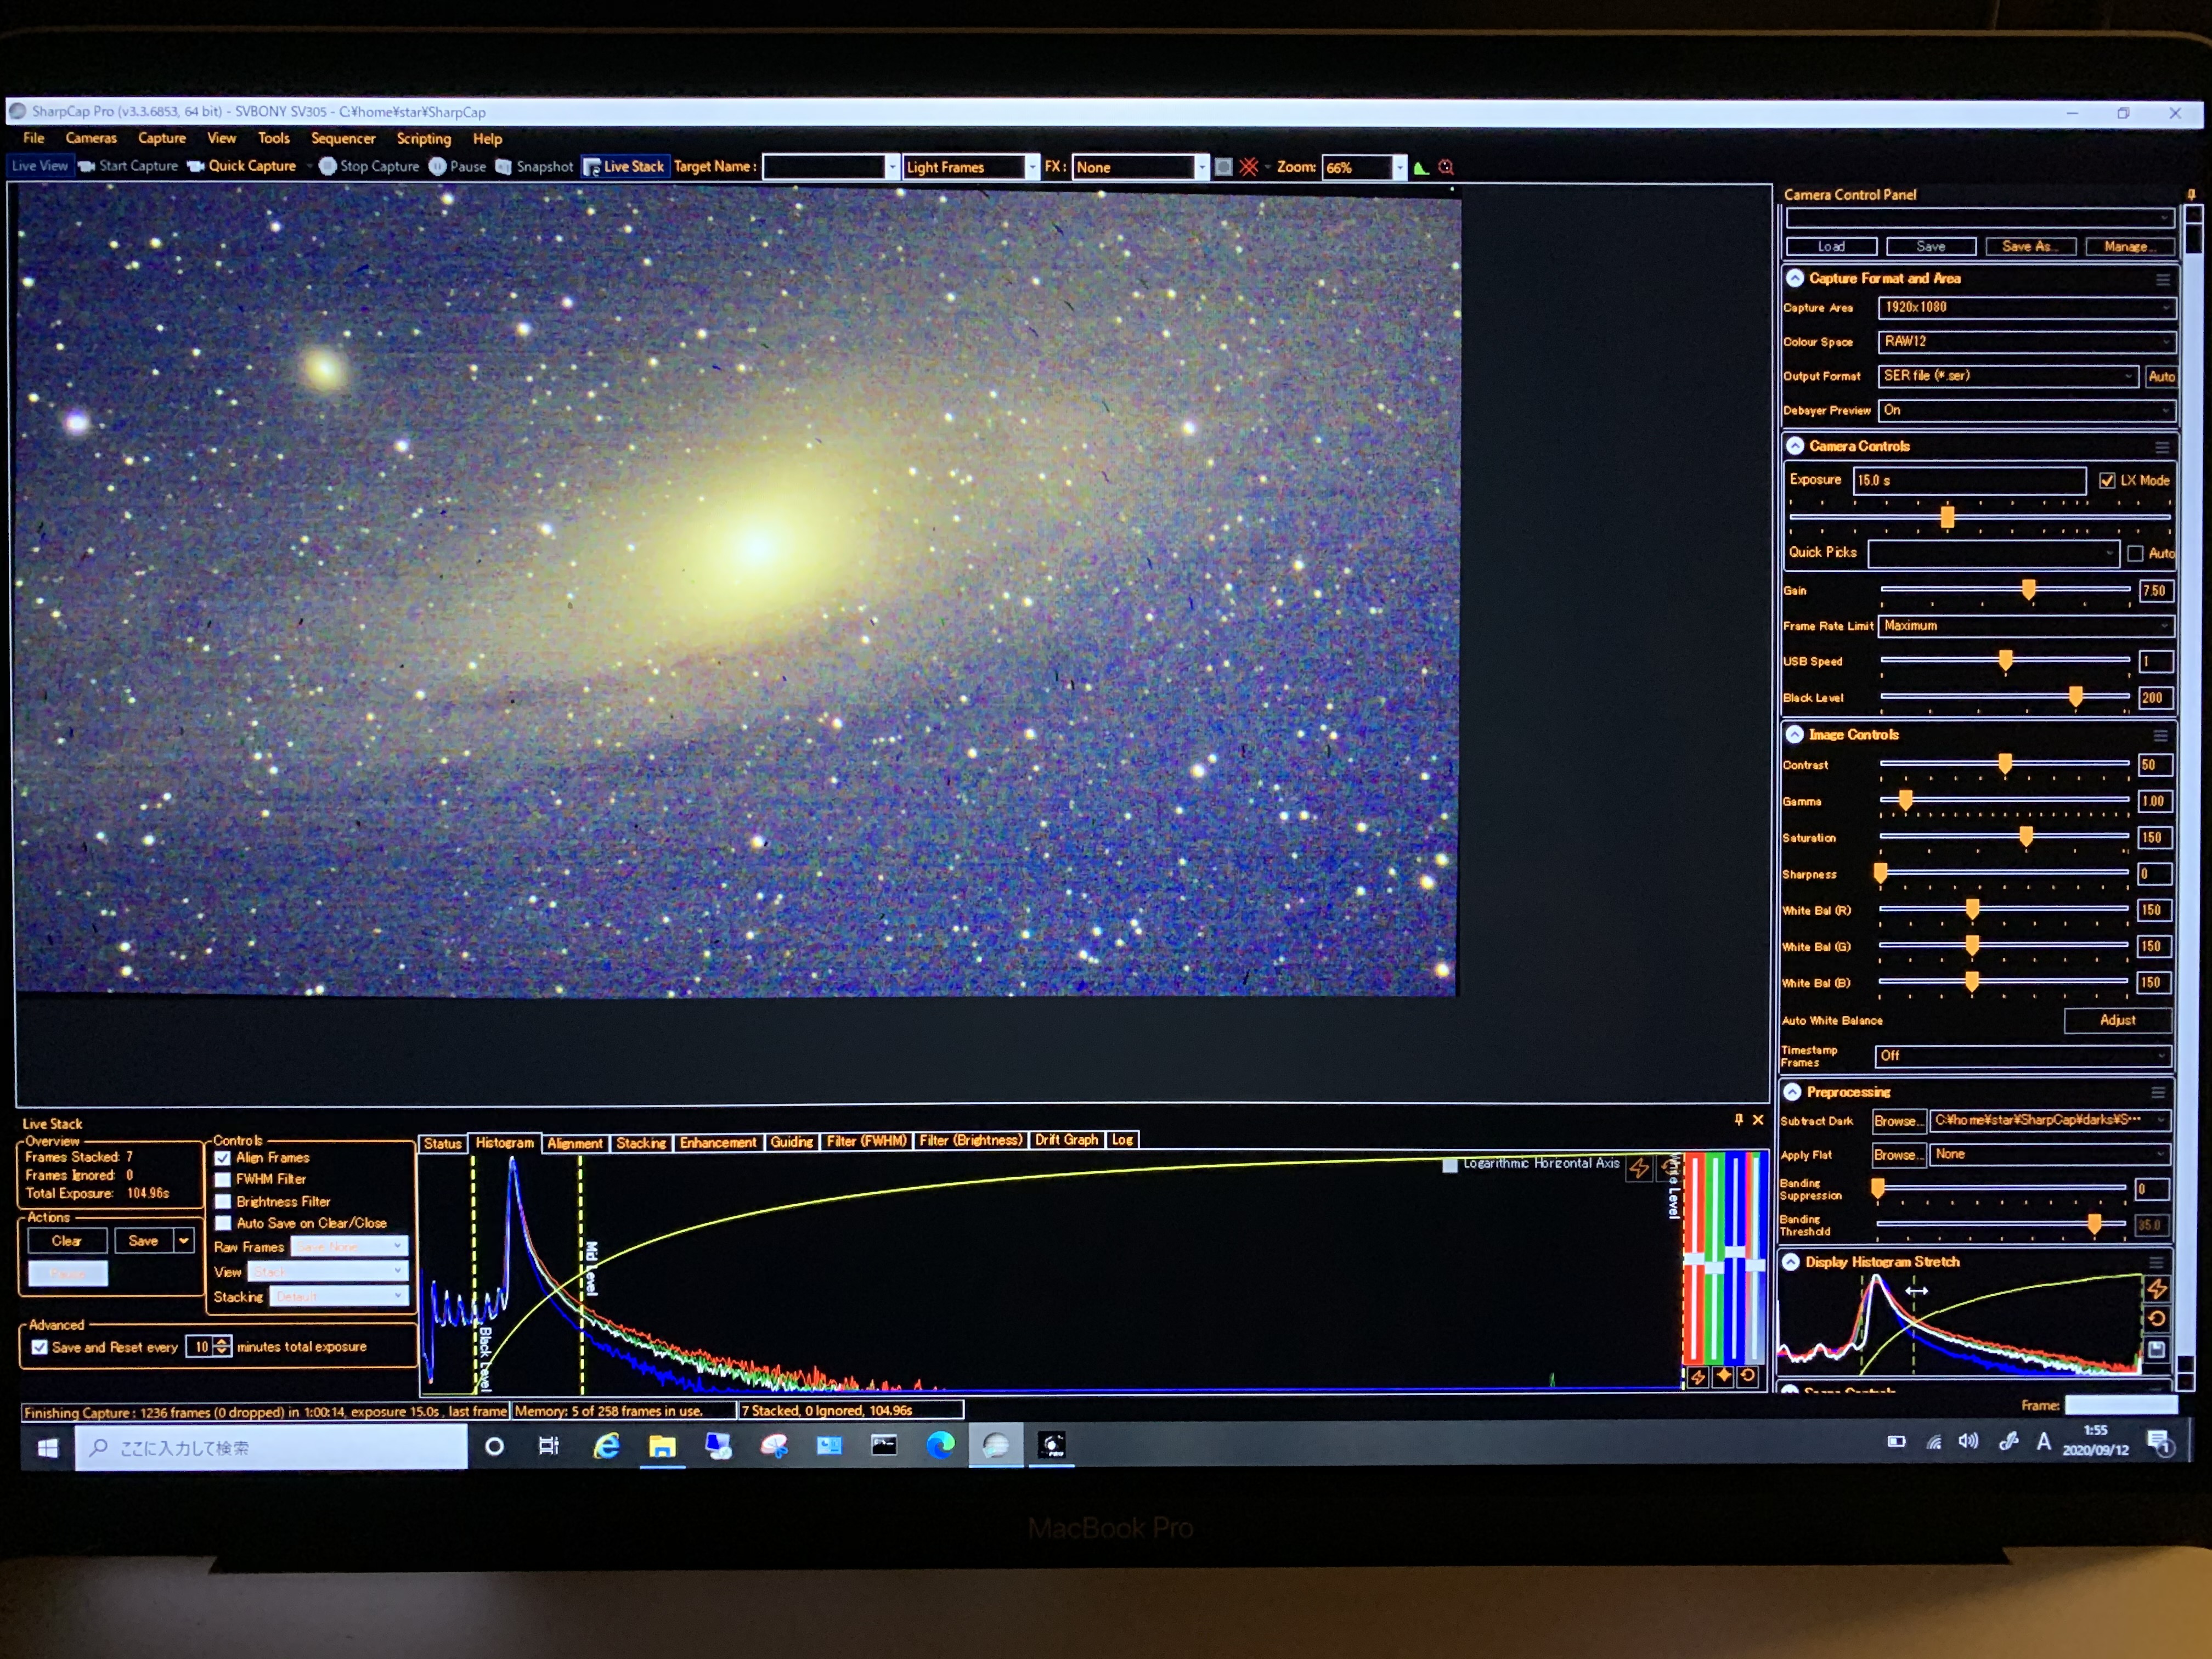This screenshot has width=2212, height=1659.
Task: Open the Windows Start menu
Action: [x=47, y=1447]
